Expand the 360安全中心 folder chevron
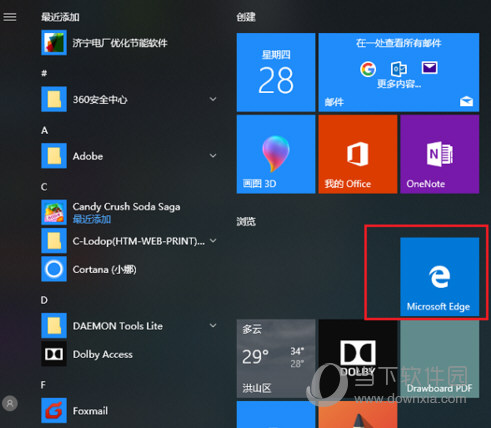 [x=213, y=99]
